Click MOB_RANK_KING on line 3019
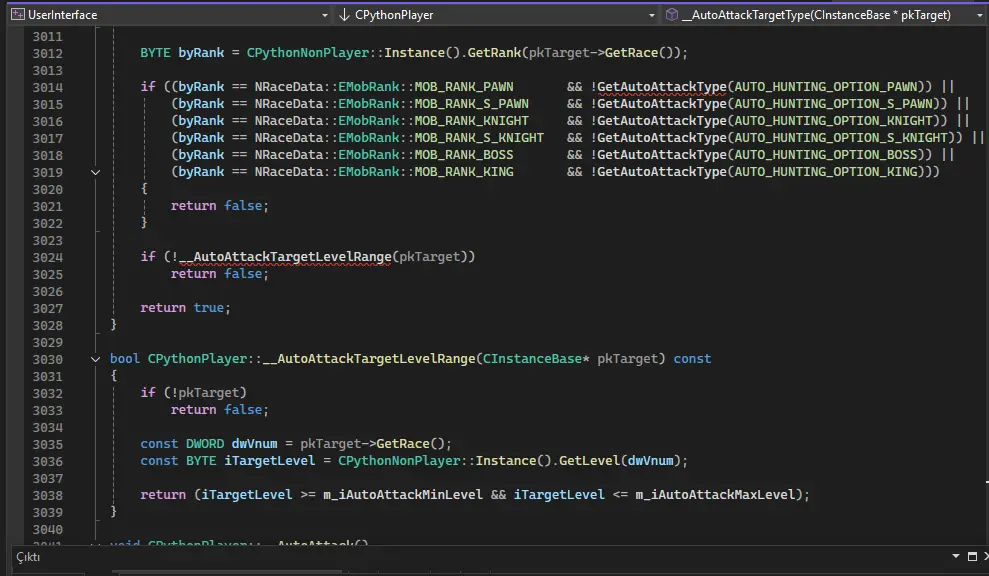The image size is (989, 576). [464, 172]
